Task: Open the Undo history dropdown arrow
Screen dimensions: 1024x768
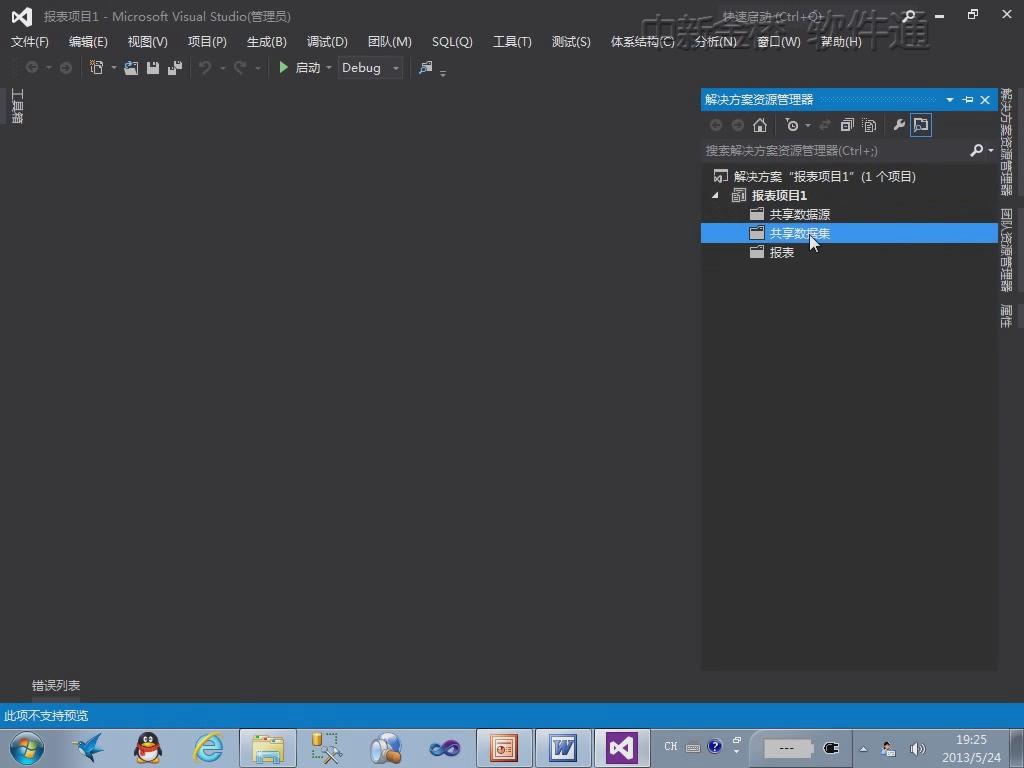Action: pyautogui.click(x=223, y=68)
